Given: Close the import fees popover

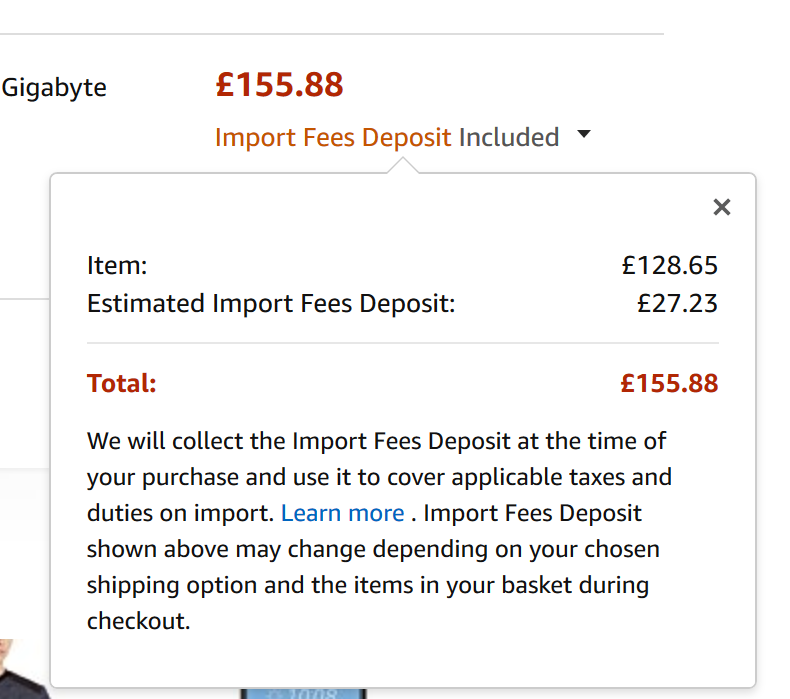Looking at the screenshot, I should (x=721, y=207).
